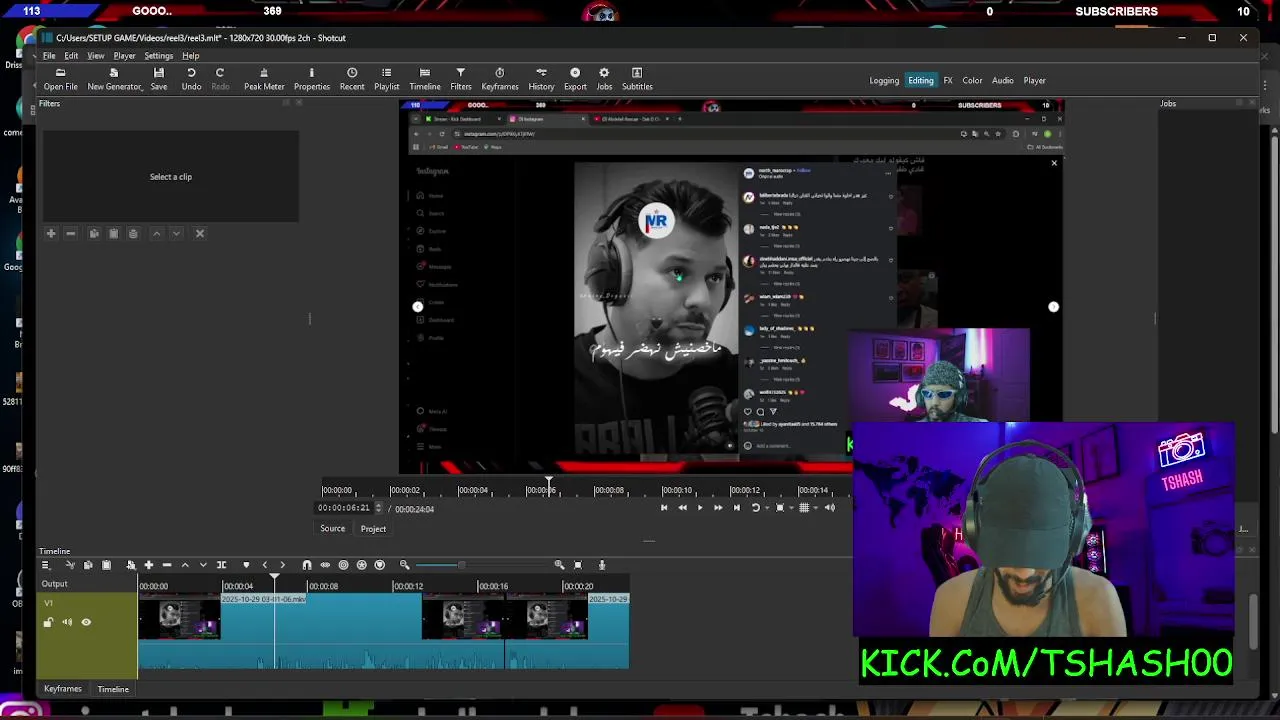Image resolution: width=1280 pixels, height=720 pixels.
Task: Hide track V1 with eye icon
Action: [86, 622]
